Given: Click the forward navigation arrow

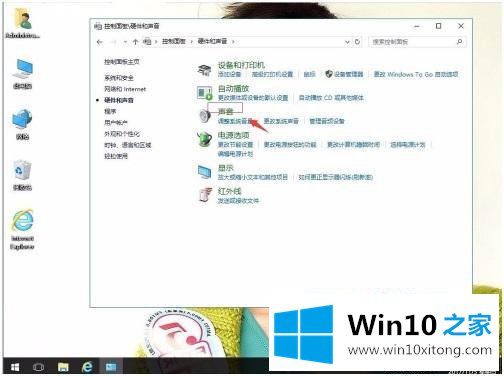Looking at the screenshot, I should coord(114,42).
